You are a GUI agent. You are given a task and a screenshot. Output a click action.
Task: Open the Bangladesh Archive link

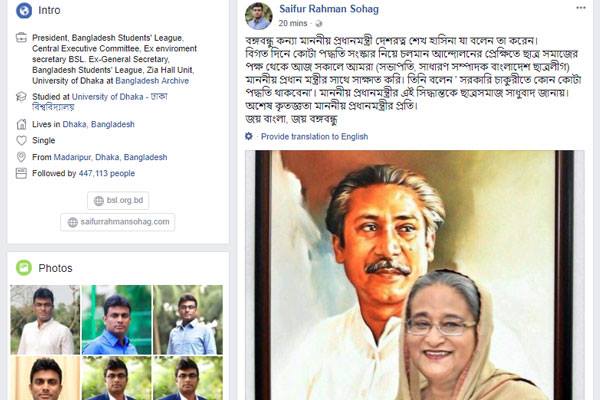[x=152, y=81]
